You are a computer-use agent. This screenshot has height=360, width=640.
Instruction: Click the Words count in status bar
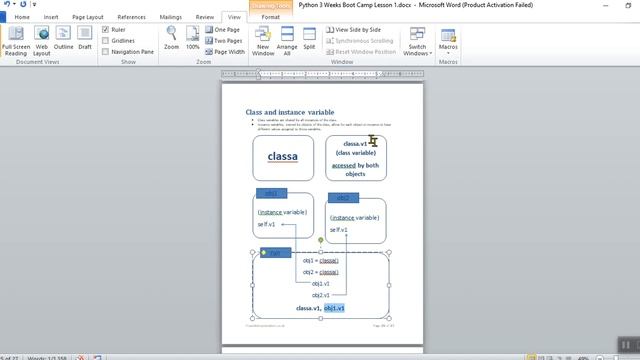47,358
